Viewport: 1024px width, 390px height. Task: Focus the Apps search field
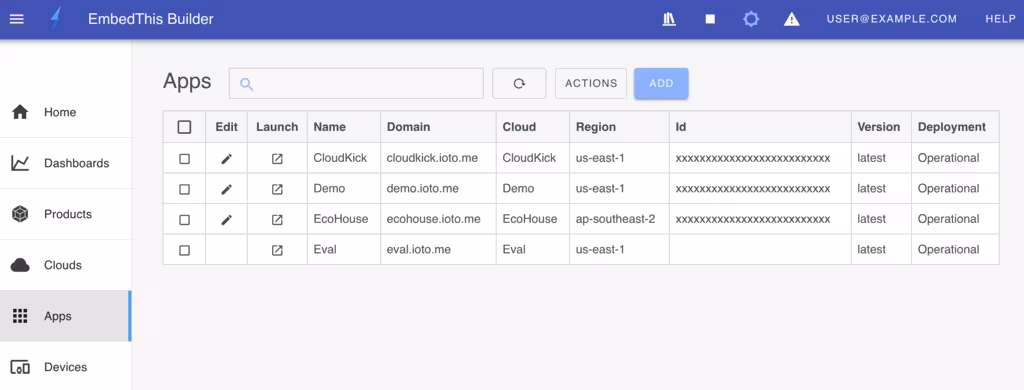[x=356, y=84]
